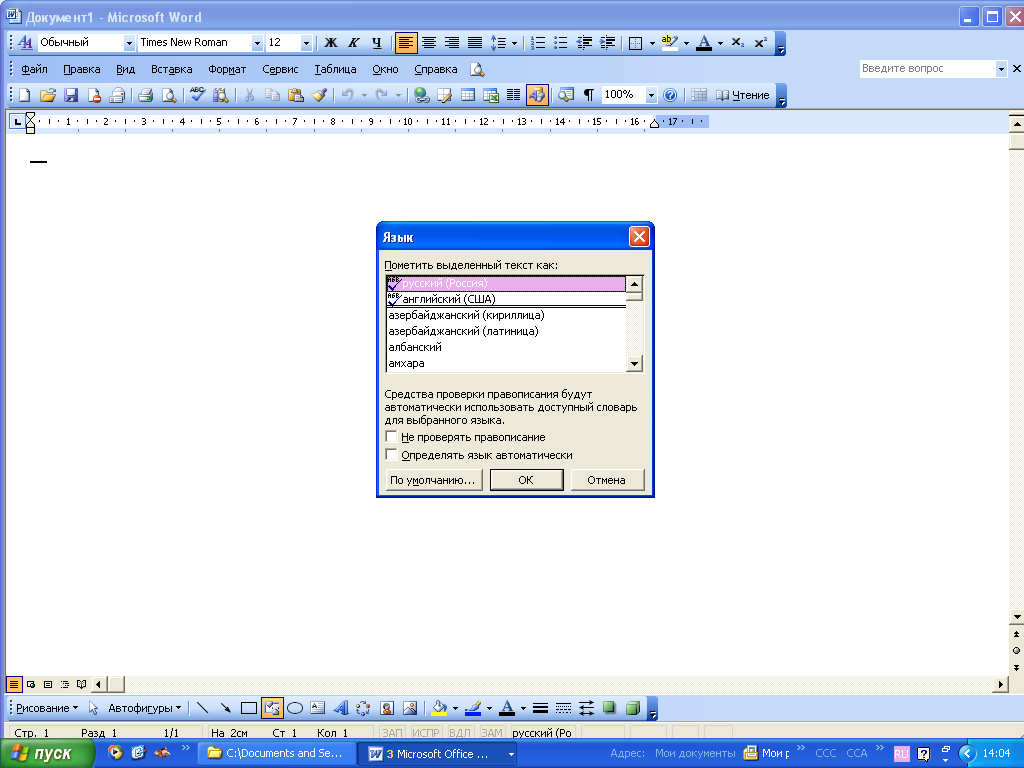This screenshot has height=768, width=1024.
Task: Click the RU language indicator in tray
Action: 901,754
